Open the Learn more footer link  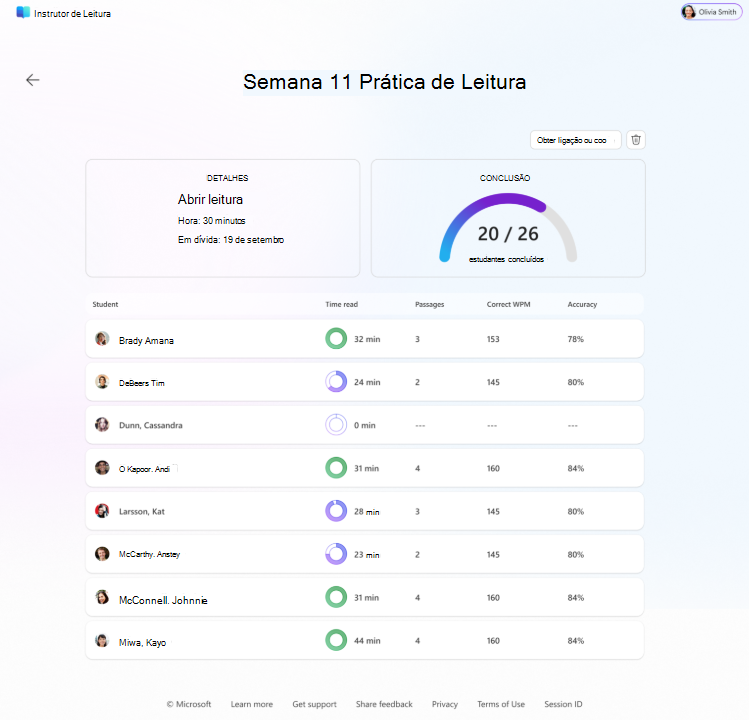tap(252, 704)
